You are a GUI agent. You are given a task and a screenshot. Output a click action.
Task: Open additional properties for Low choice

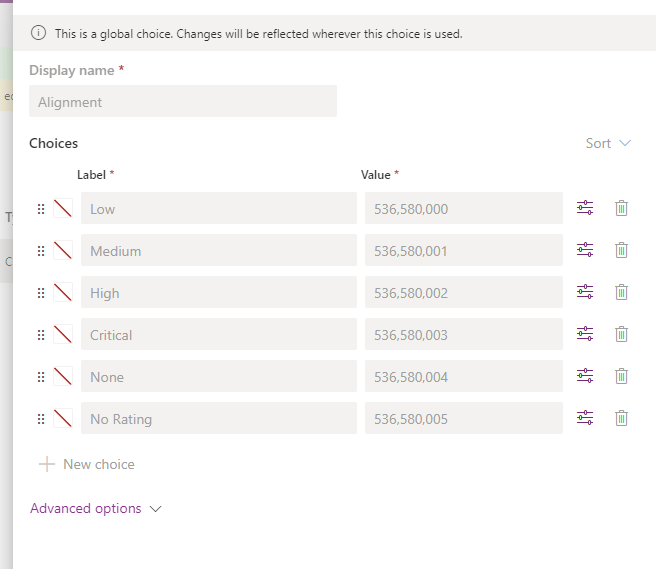[585, 208]
